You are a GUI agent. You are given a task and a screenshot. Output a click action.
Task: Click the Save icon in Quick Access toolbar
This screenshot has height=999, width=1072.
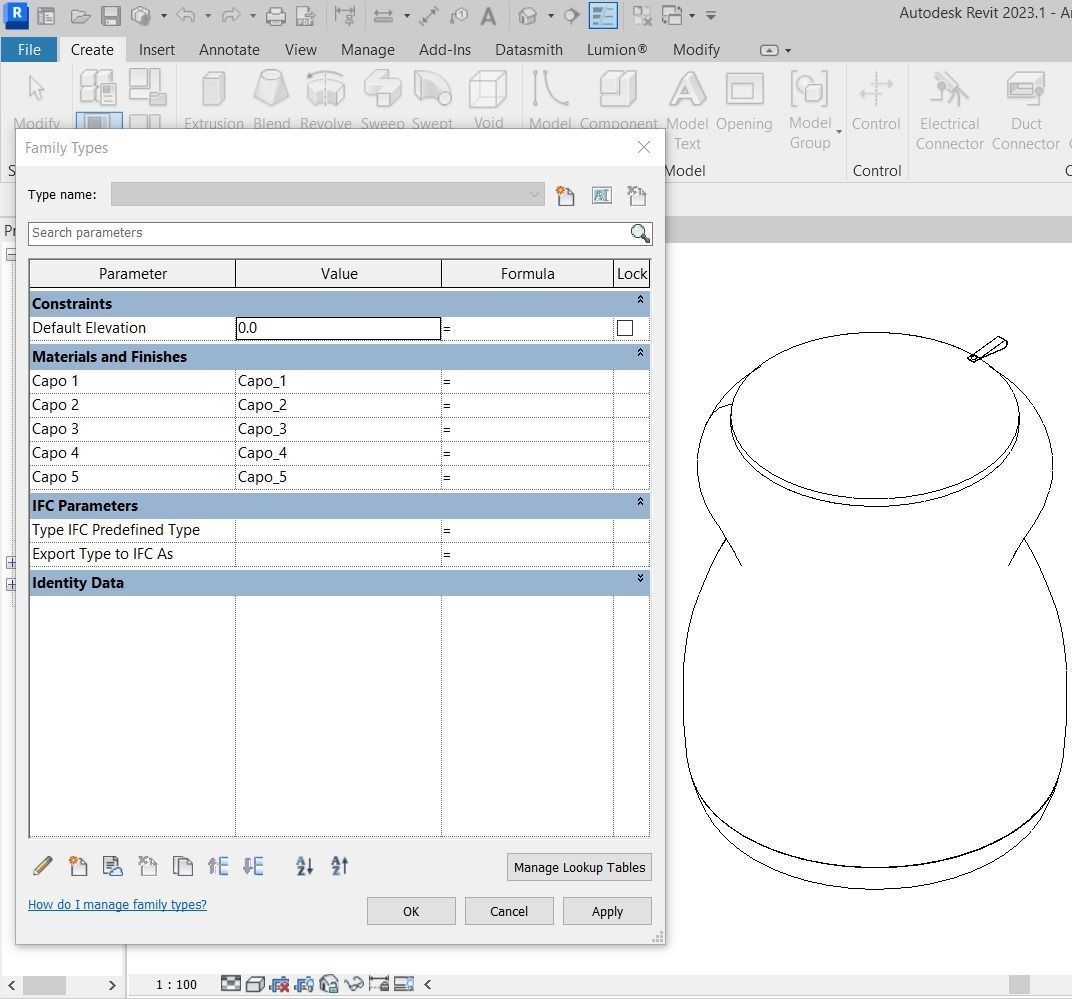pyautogui.click(x=110, y=15)
